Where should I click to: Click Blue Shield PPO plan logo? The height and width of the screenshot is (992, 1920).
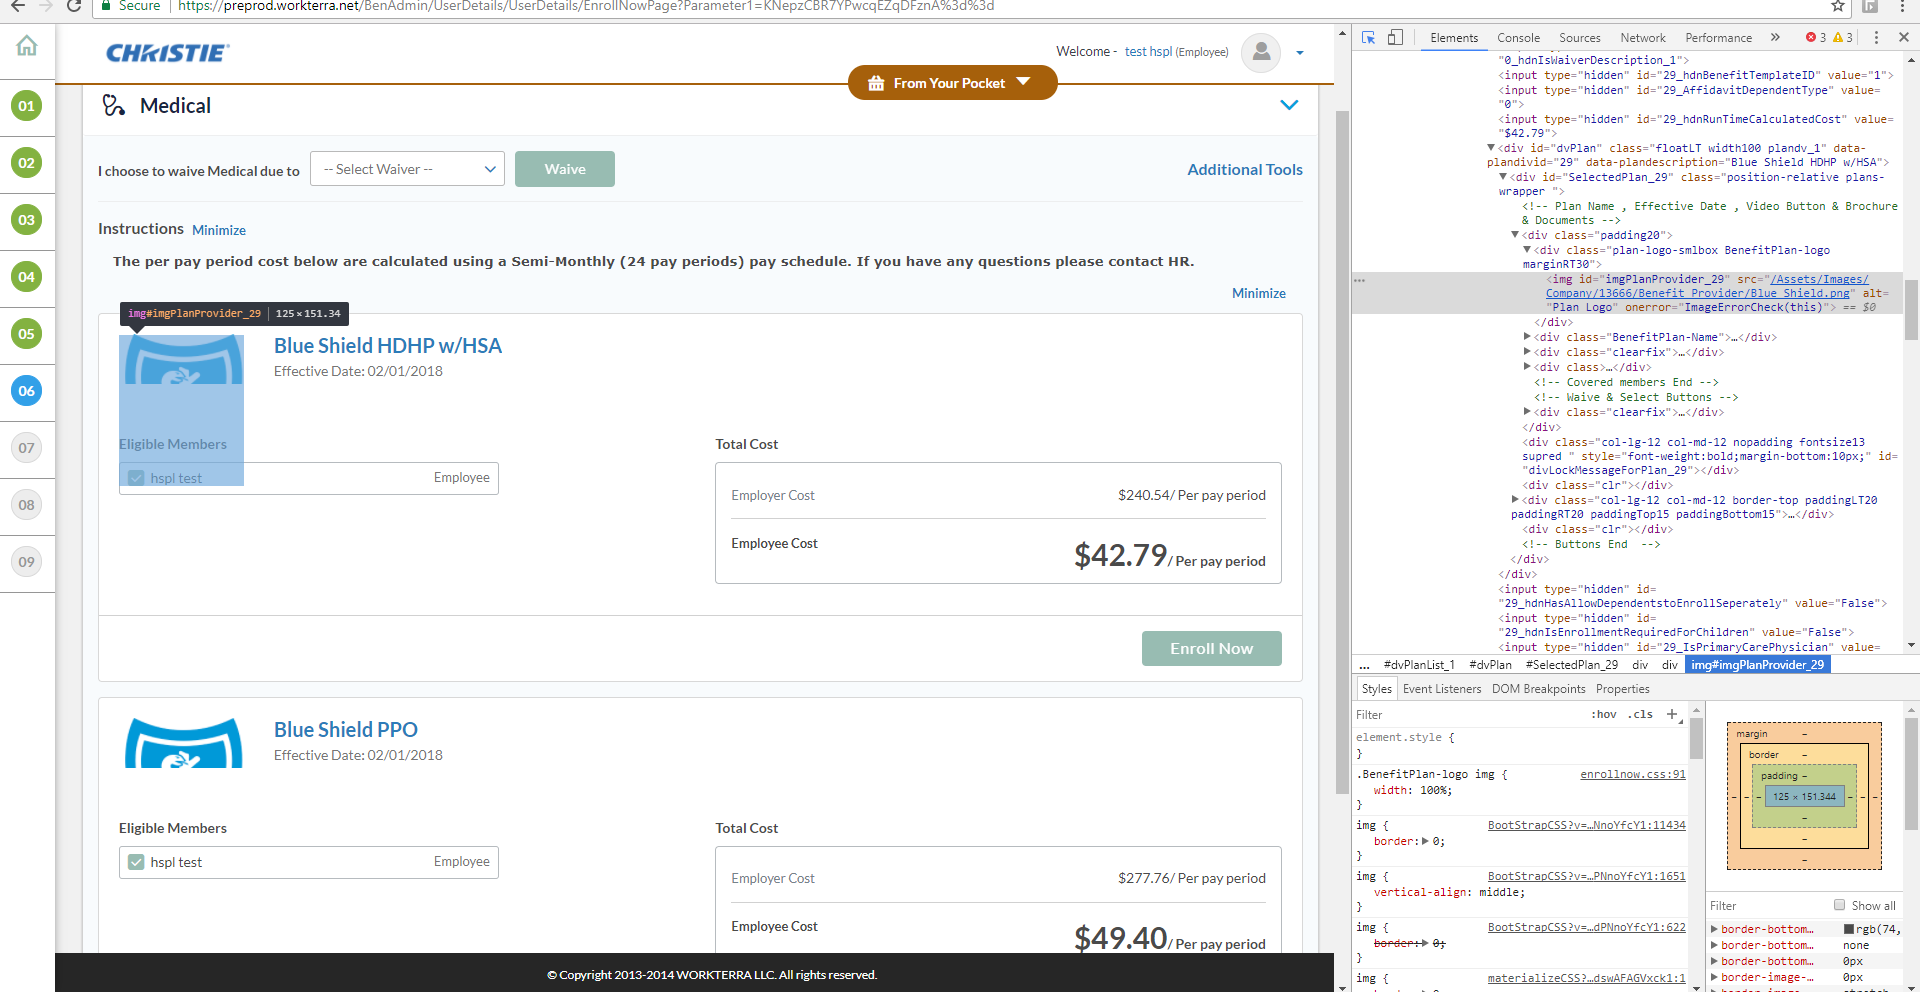[183, 743]
